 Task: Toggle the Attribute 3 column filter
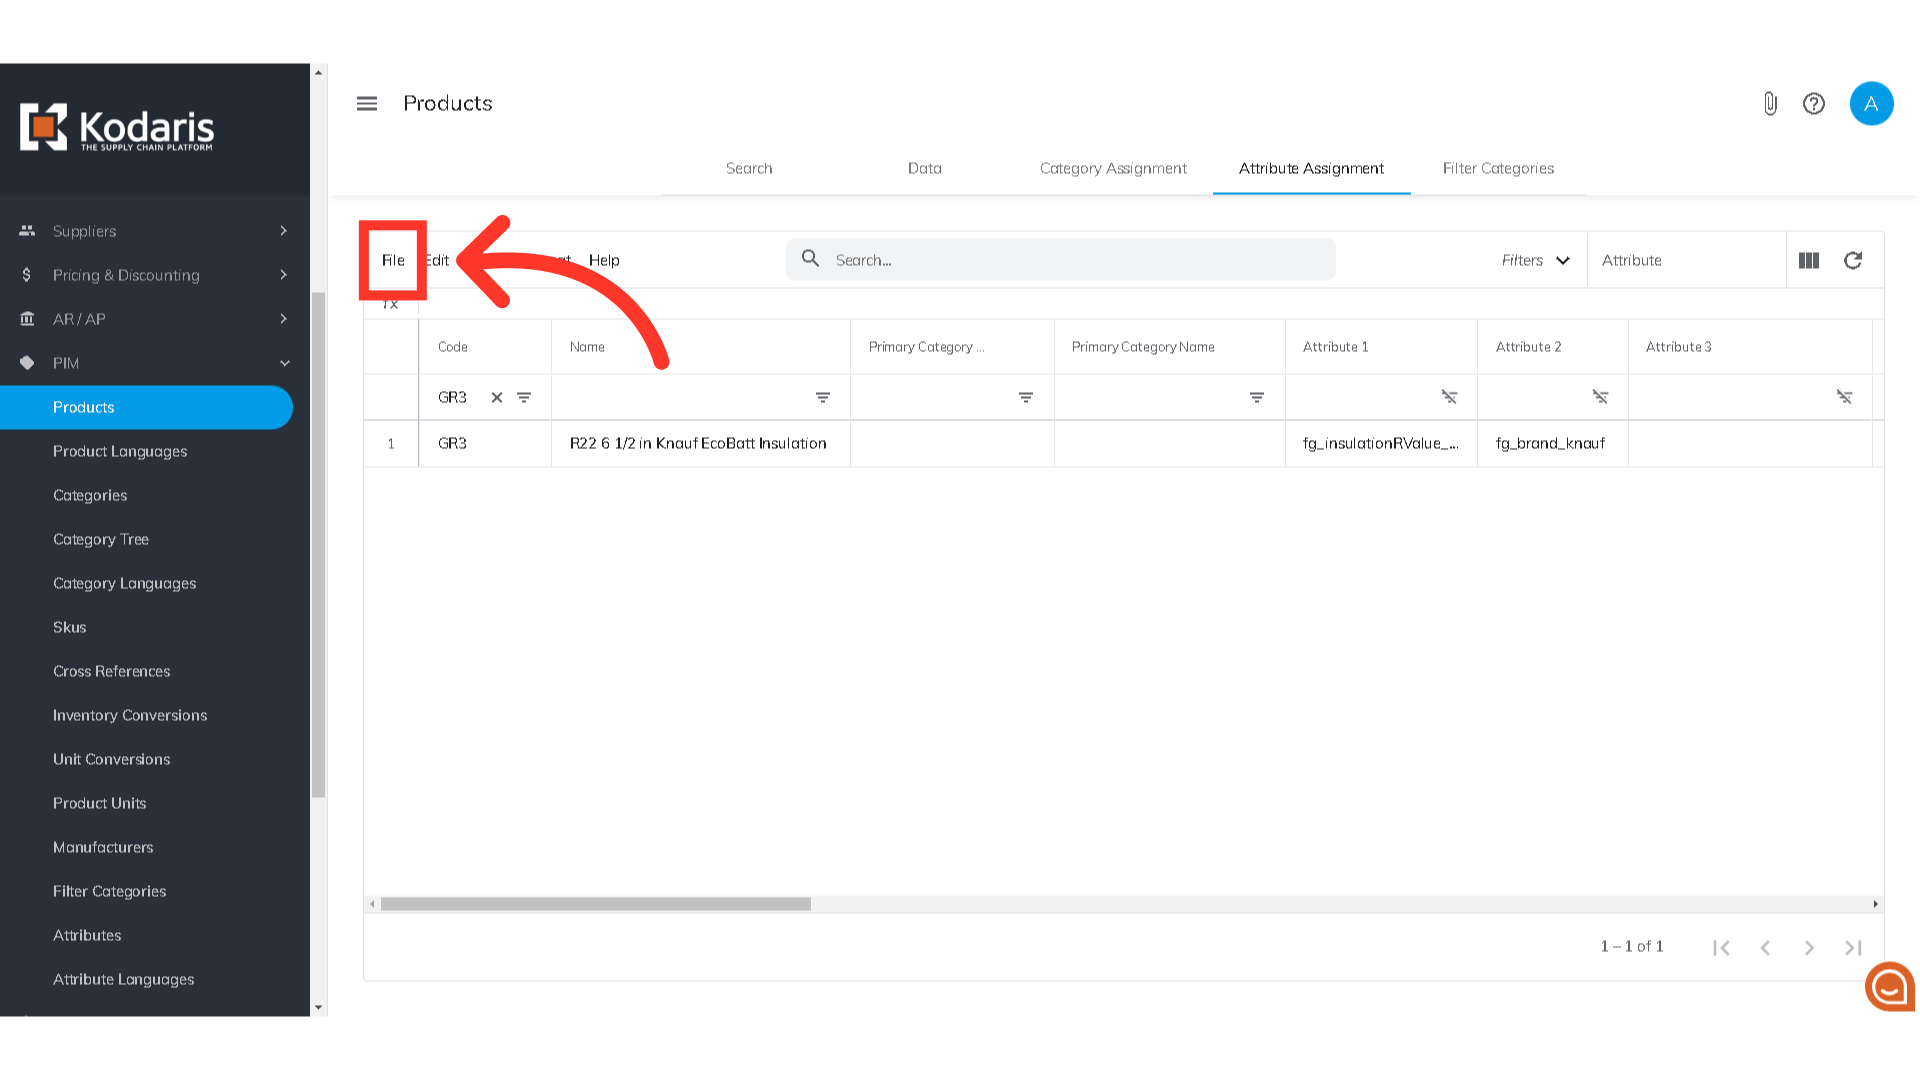pyautogui.click(x=1844, y=398)
